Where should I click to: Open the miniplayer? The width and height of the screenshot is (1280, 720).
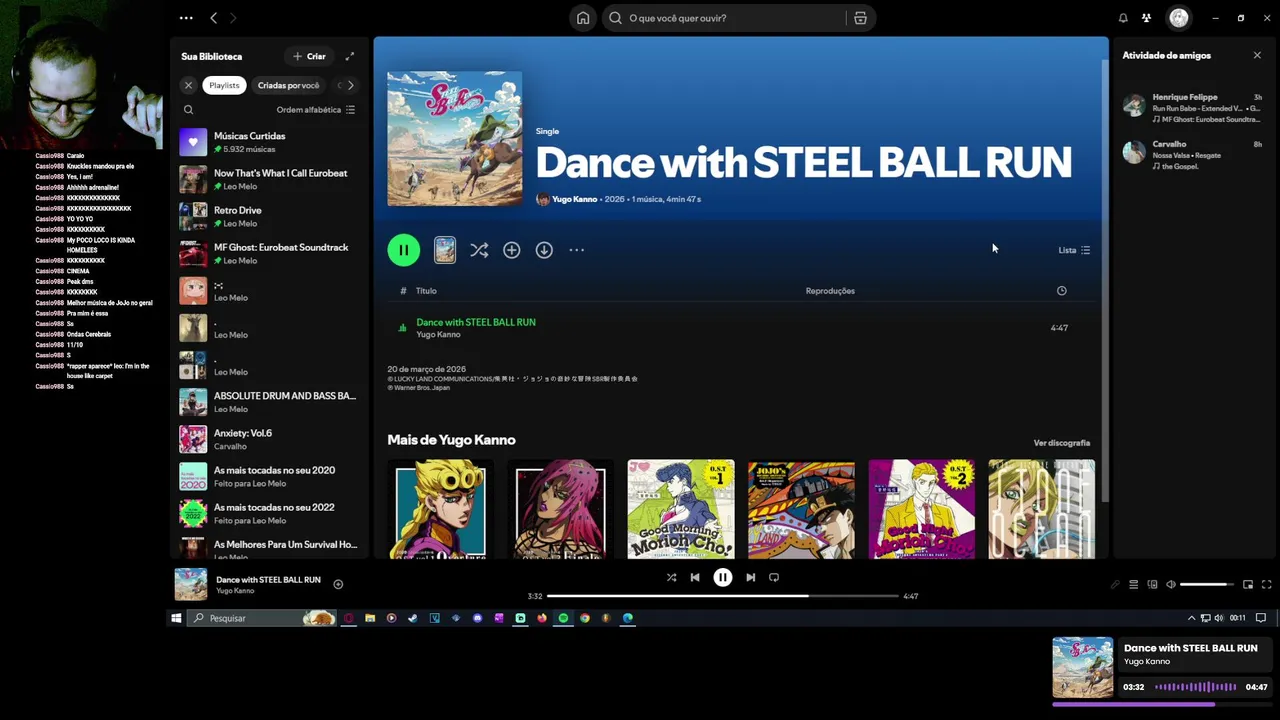tap(1248, 584)
